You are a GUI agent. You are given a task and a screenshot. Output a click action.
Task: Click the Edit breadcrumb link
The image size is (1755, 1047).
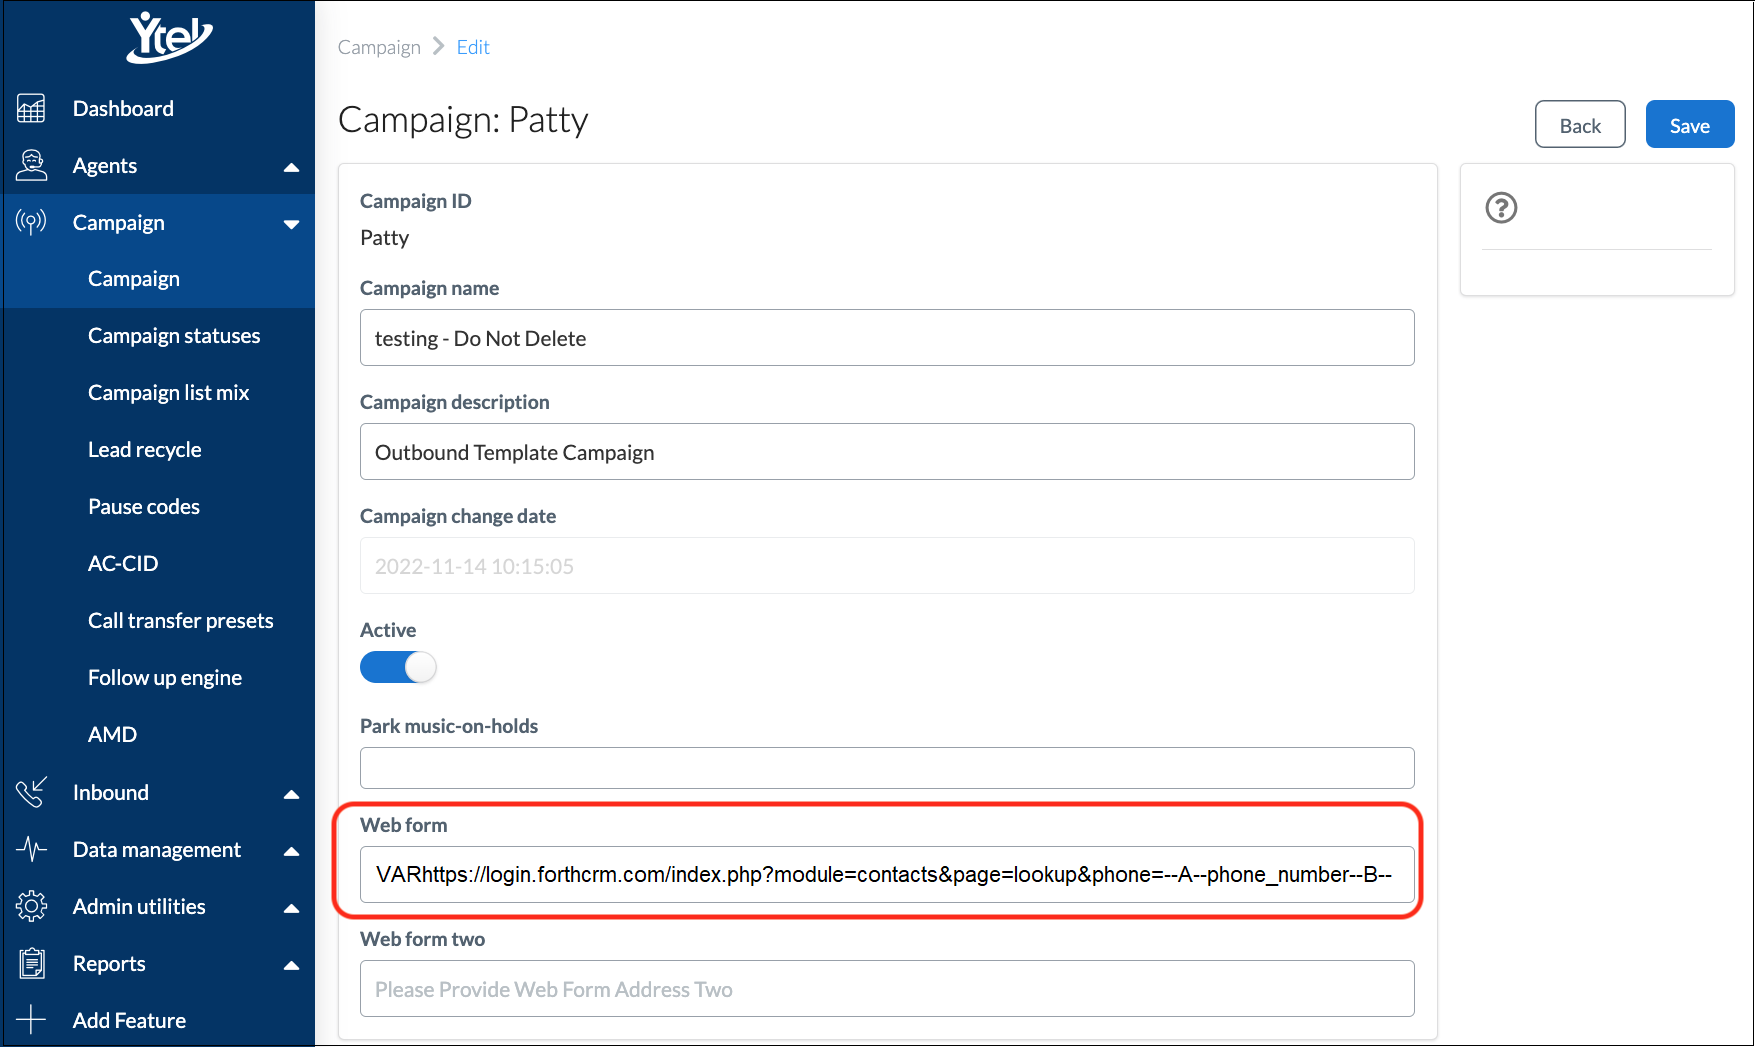click(473, 47)
